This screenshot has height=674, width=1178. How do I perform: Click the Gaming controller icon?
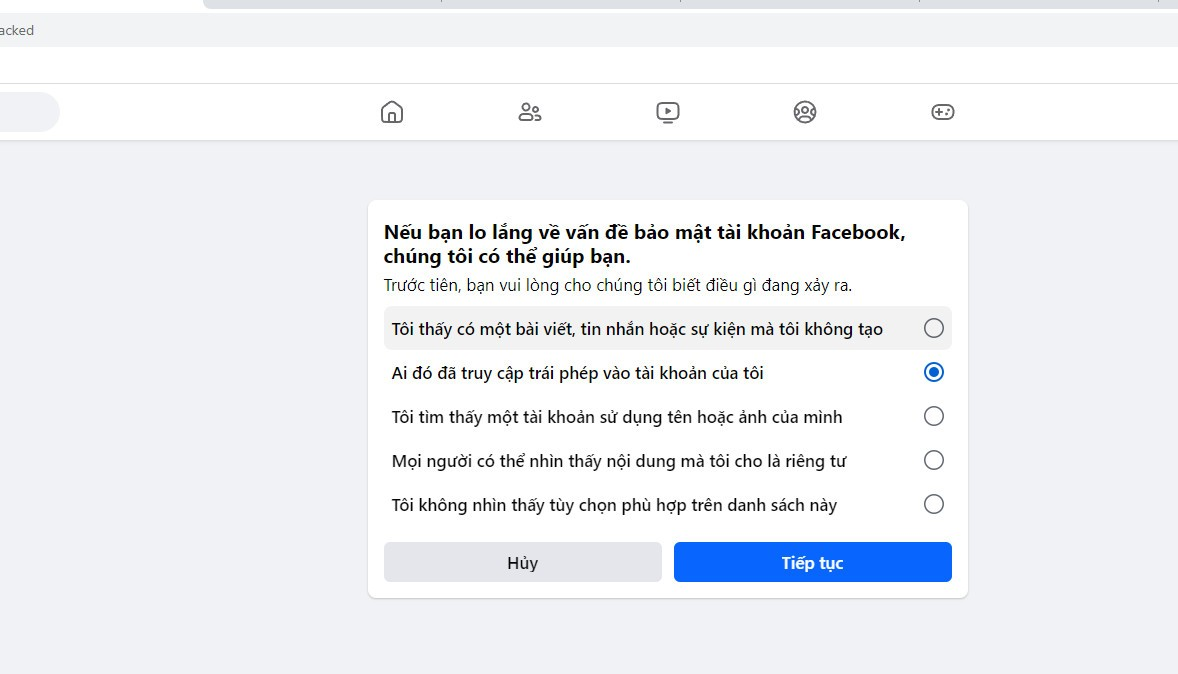[x=941, y=111]
